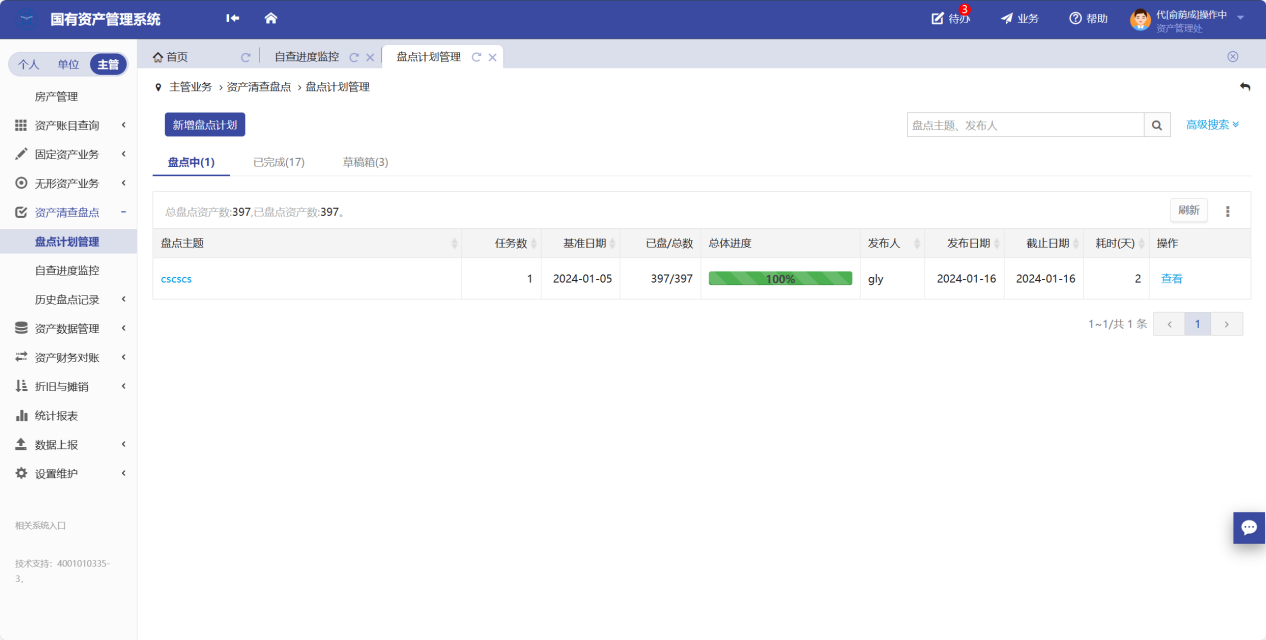The image size is (1266, 640).
Task: Click the back arrow beside the breadcrumb
Action: pos(1245,87)
